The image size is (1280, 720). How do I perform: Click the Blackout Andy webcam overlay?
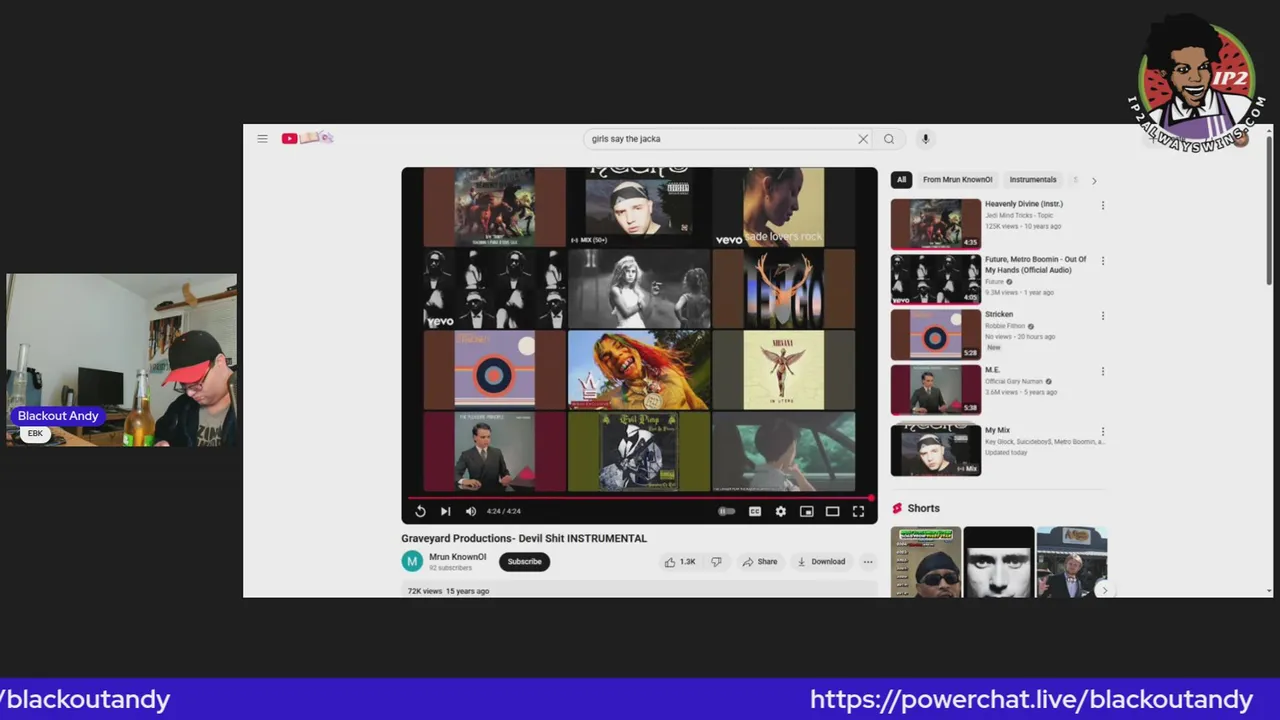pyautogui.click(x=122, y=360)
